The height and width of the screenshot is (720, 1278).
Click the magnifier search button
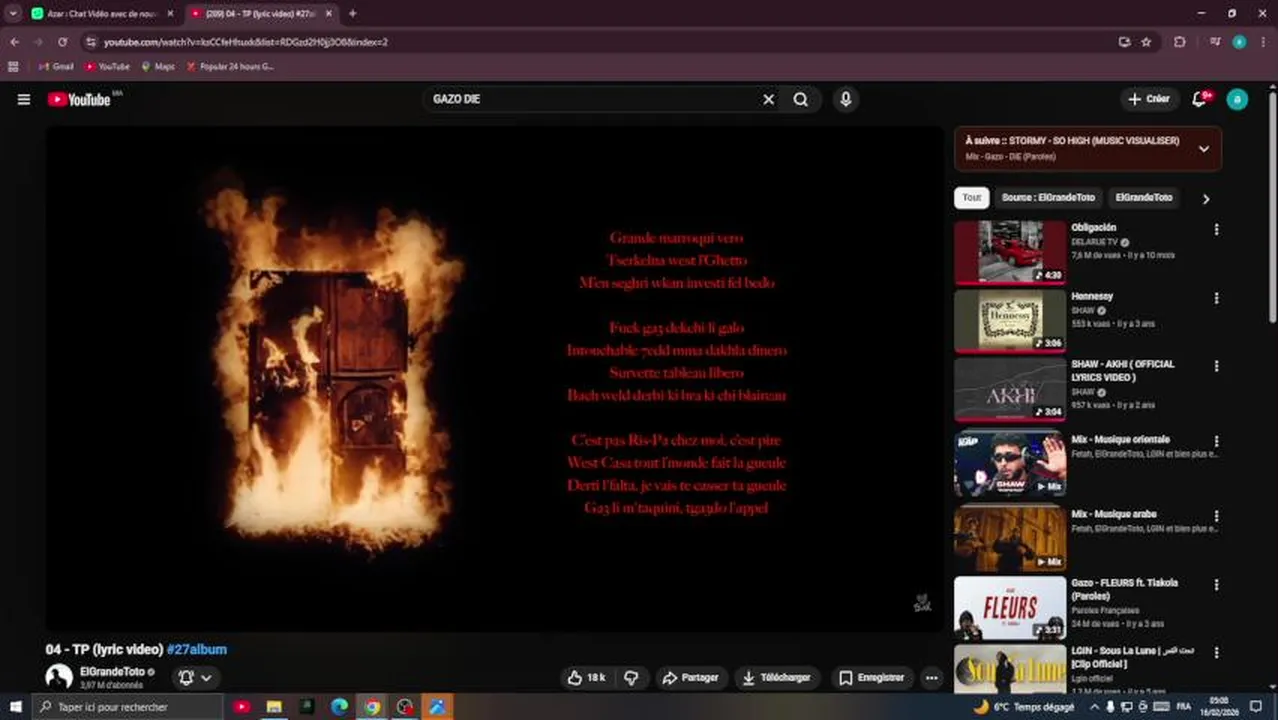[801, 99]
